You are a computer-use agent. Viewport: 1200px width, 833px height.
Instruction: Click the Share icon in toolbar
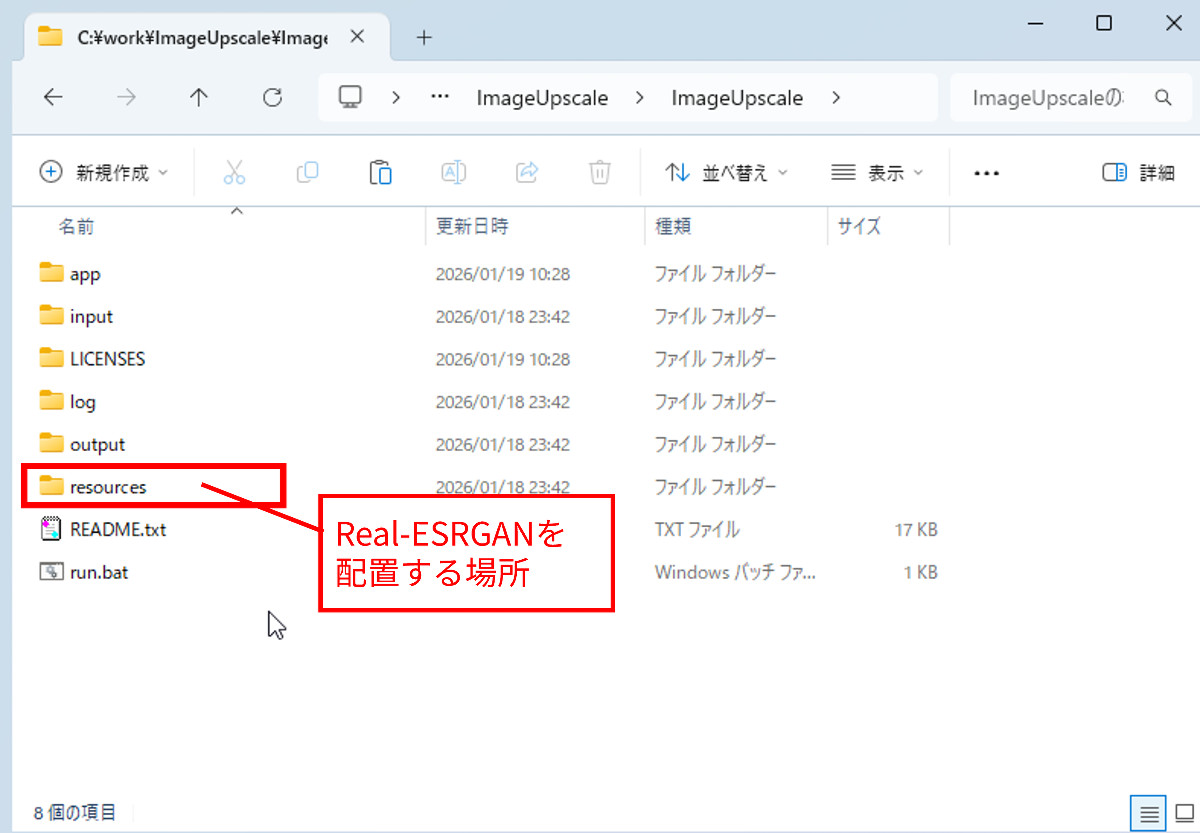point(527,173)
